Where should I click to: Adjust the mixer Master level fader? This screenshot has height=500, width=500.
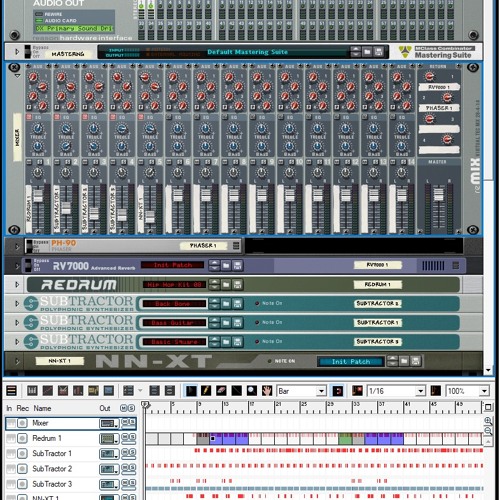coord(439,194)
